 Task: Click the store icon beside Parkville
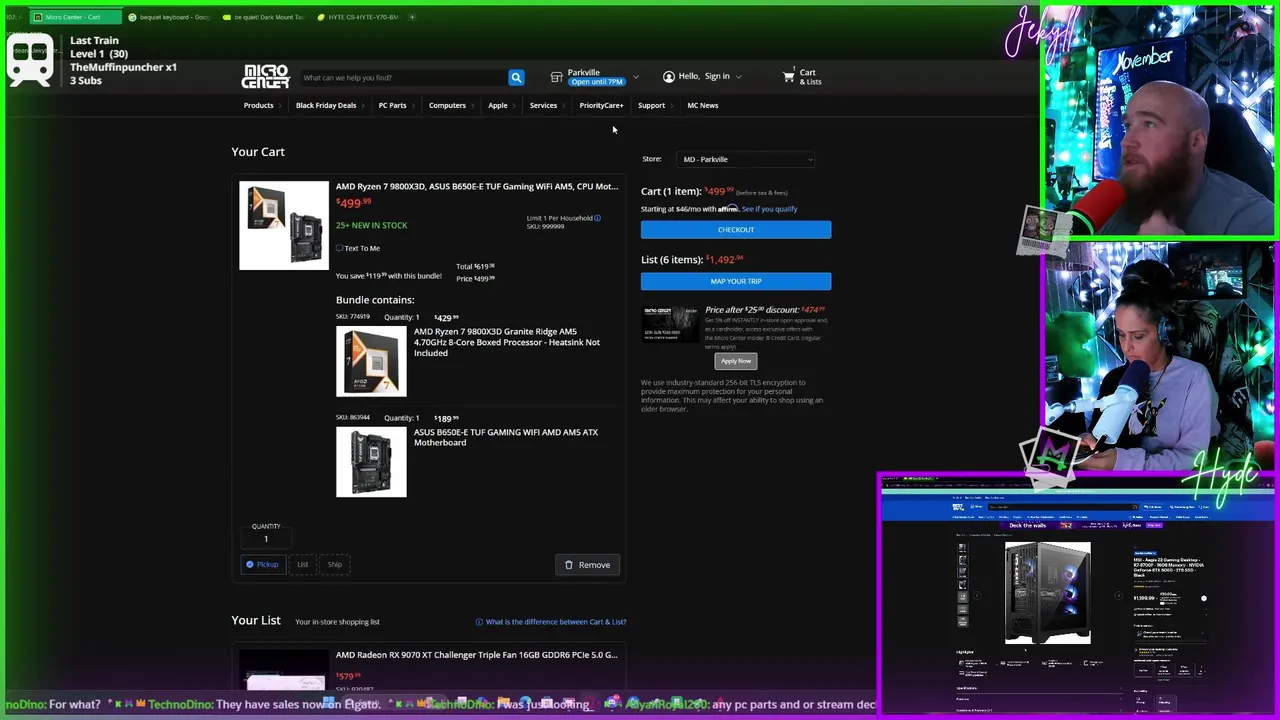(556, 77)
